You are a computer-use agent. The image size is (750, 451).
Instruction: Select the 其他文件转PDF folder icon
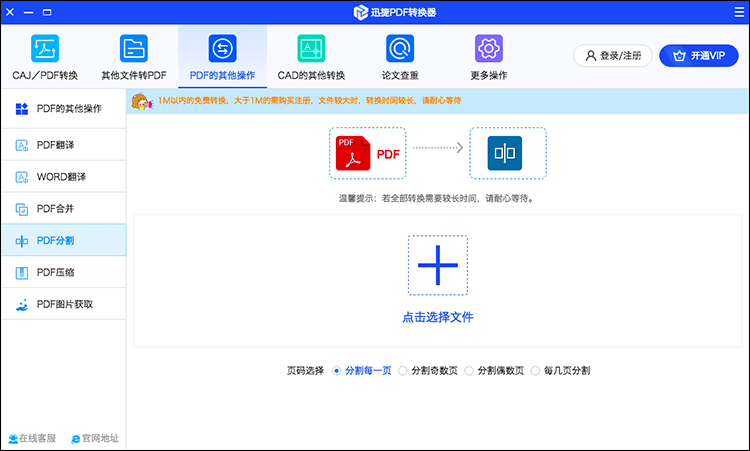point(134,48)
